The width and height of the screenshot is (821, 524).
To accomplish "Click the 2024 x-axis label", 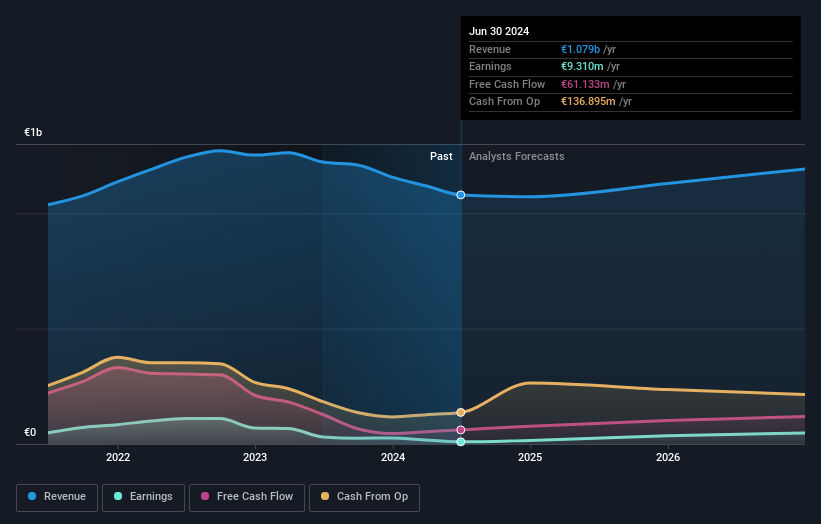I will tap(393, 457).
